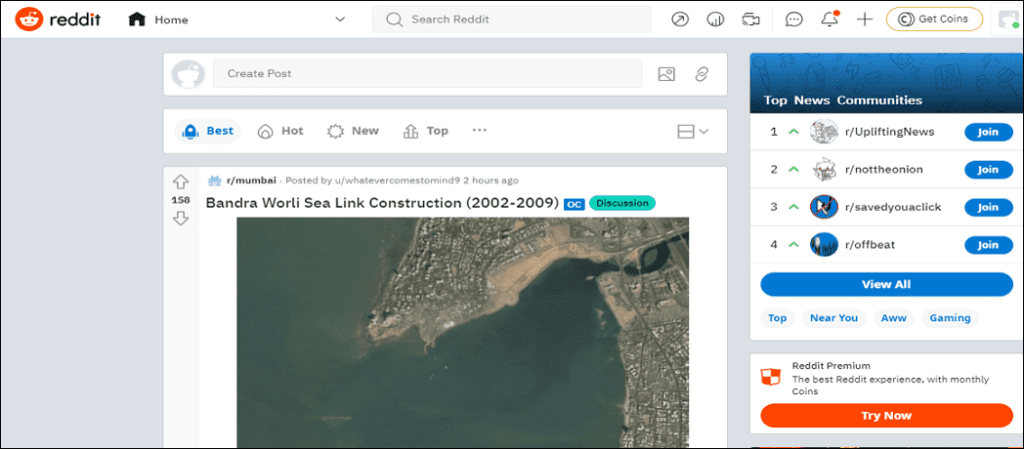The height and width of the screenshot is (449, 1024).
Task: Click View All news communities button
Action: [x=886, y=284]
